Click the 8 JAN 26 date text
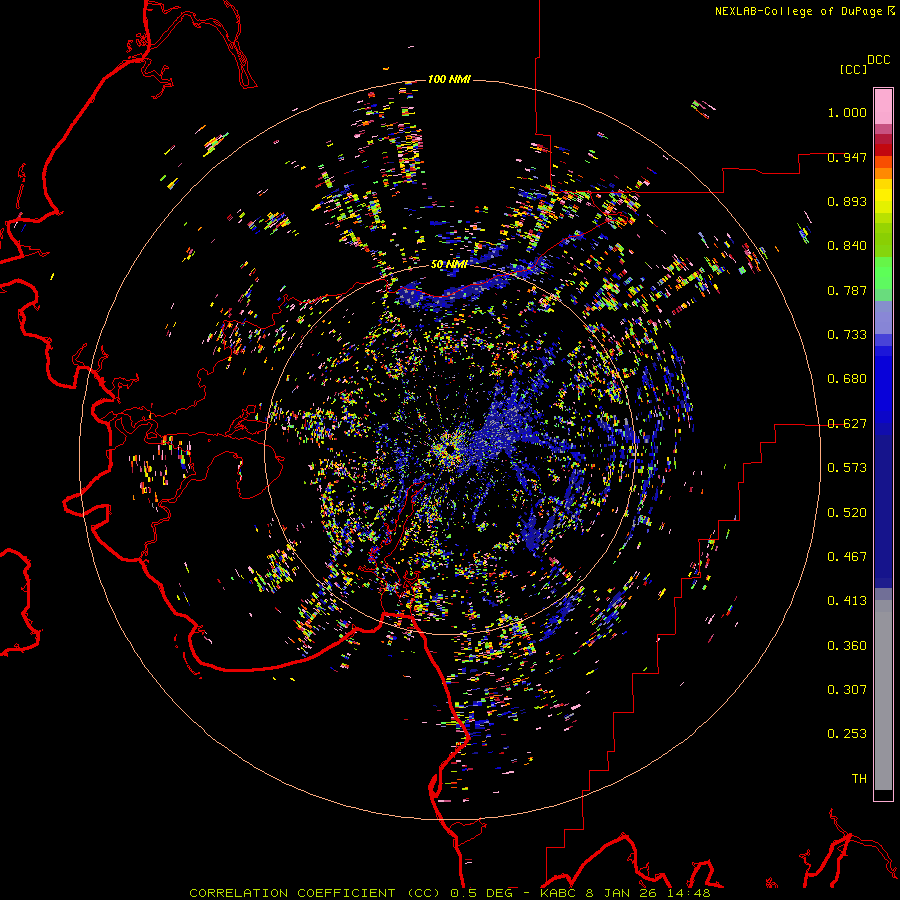The height and width of the screenshot is (900, 900). pos(621,893)
